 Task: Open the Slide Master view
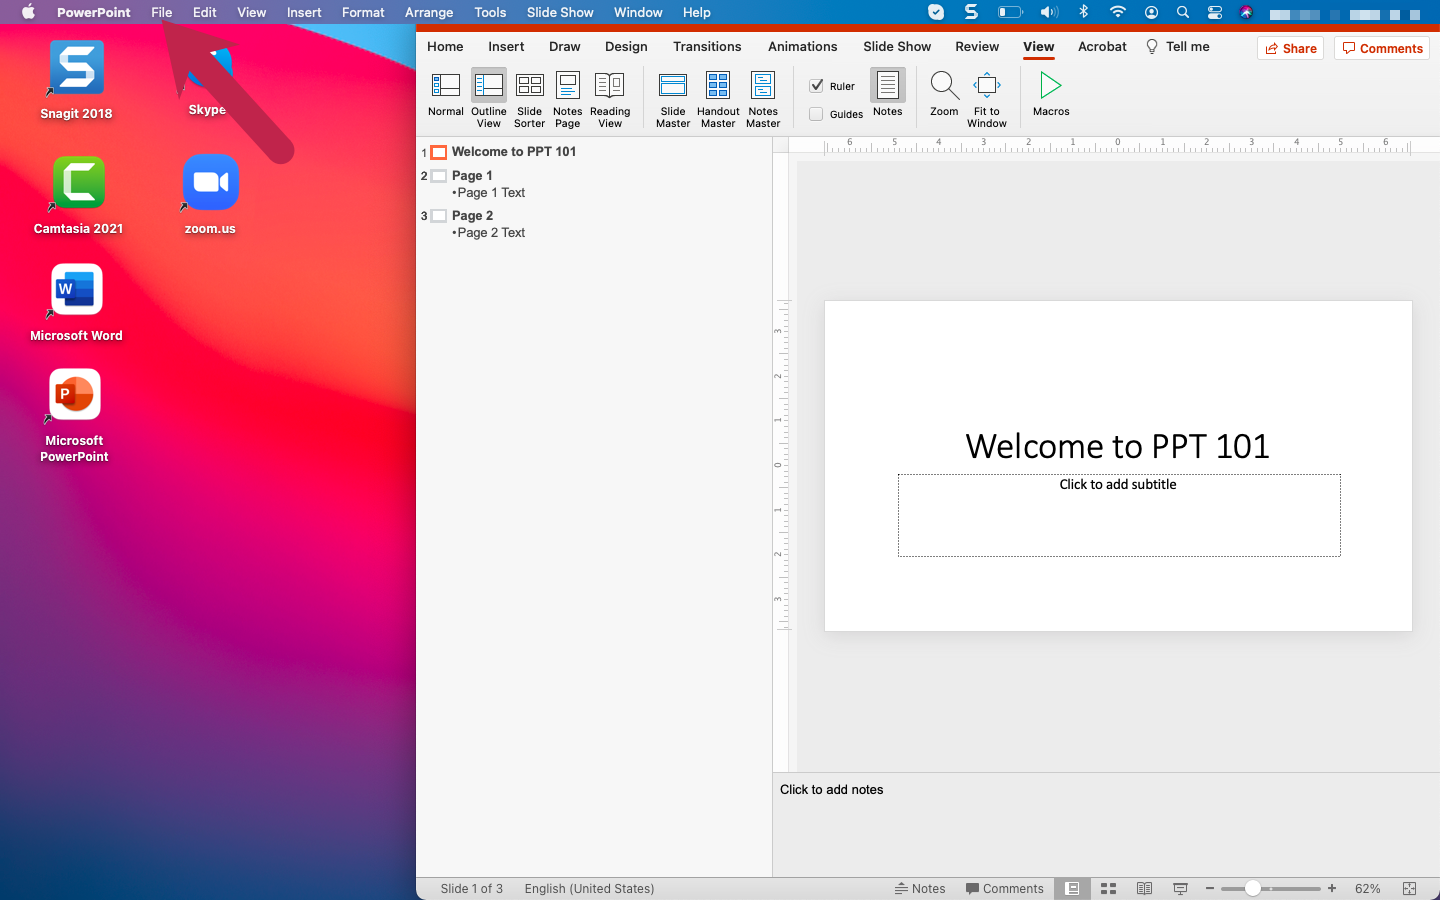pos(672,95)
